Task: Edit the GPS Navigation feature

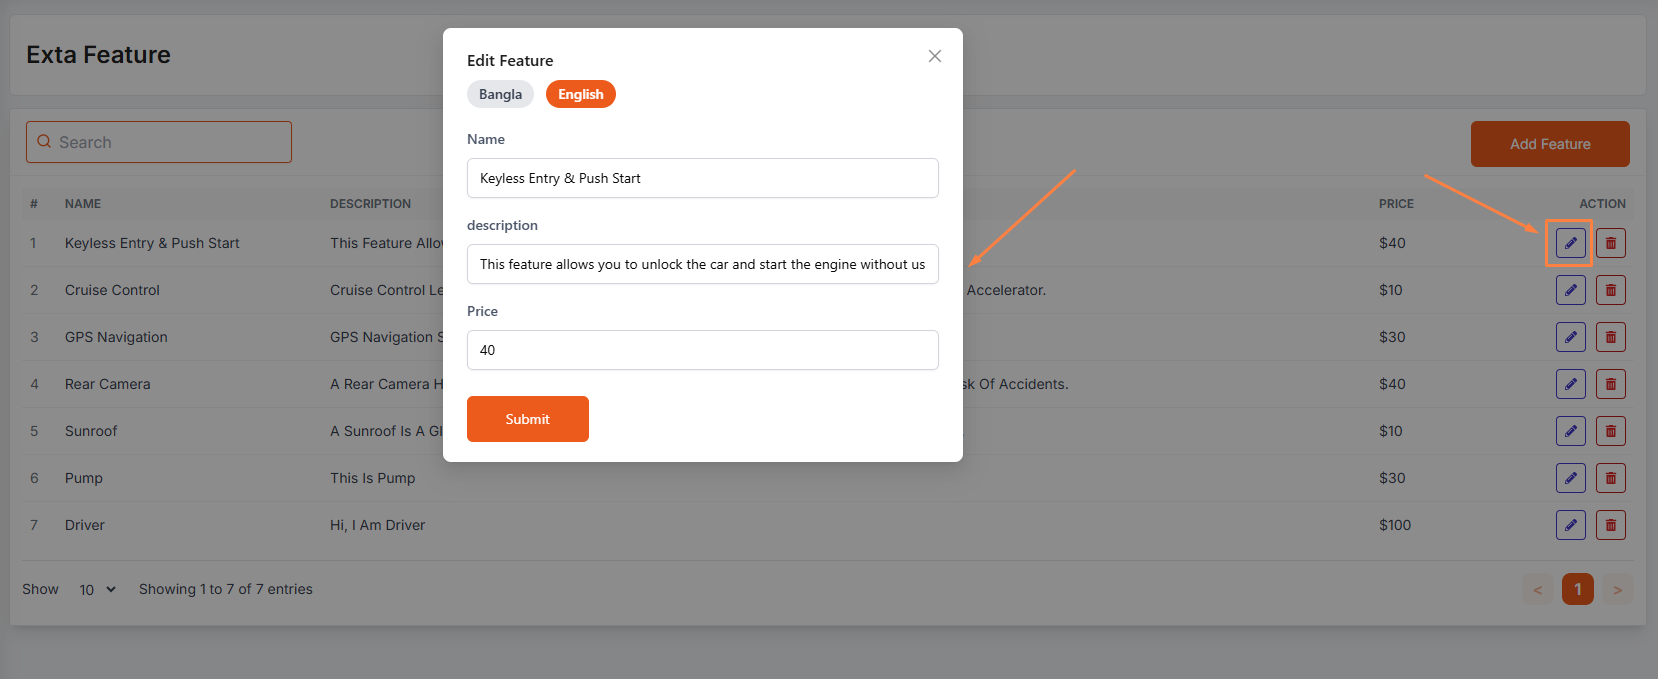Action: point(1570,337)
